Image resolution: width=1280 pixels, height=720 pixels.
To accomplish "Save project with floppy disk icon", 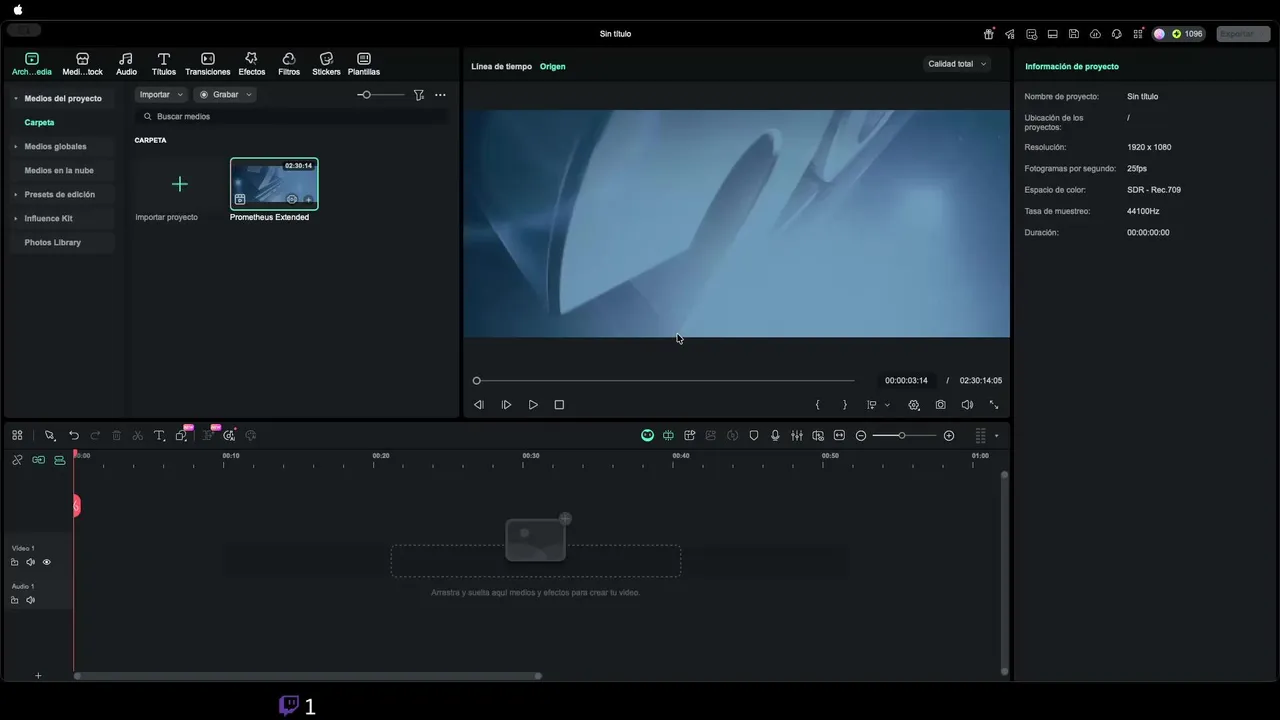I will click(x=1074, y=34).
